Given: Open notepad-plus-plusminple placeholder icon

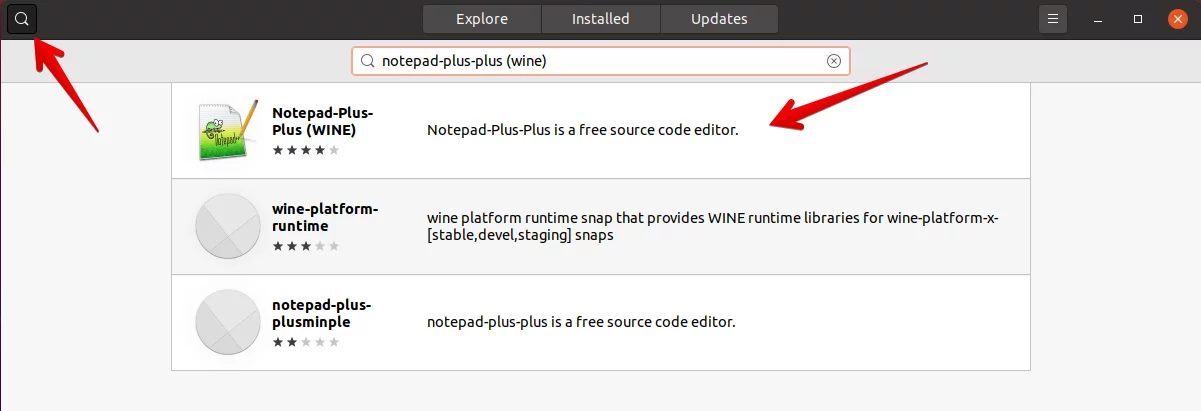Looking at the screenshot, I should pos(228,322).
